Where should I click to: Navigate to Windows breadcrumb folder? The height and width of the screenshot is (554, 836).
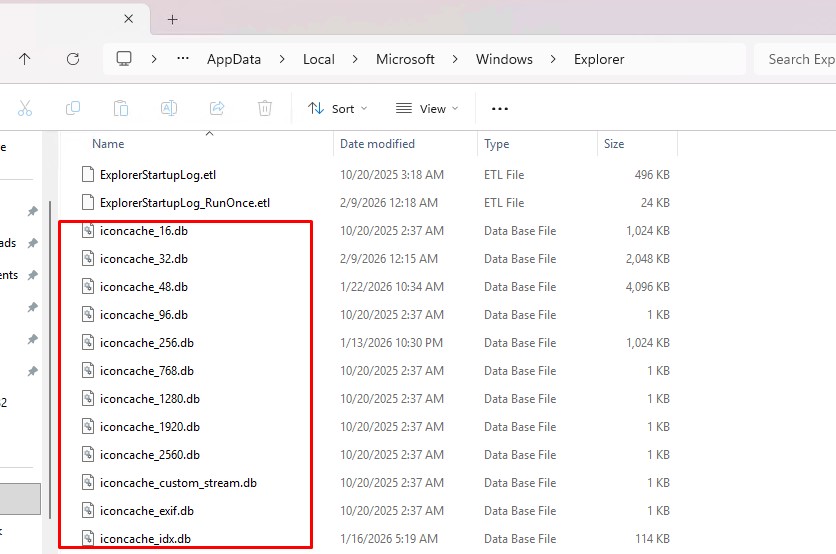(504, 59)
